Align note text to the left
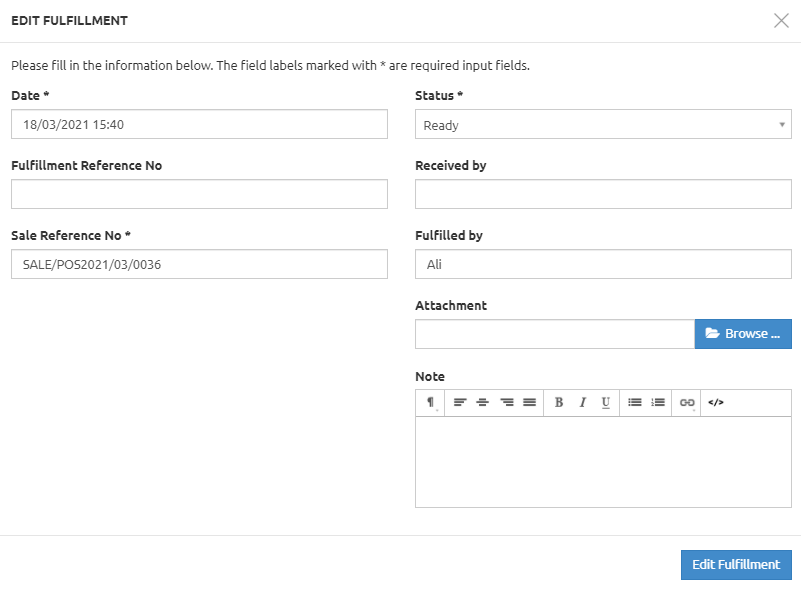The image size is (801, 592). coord(460,402)
